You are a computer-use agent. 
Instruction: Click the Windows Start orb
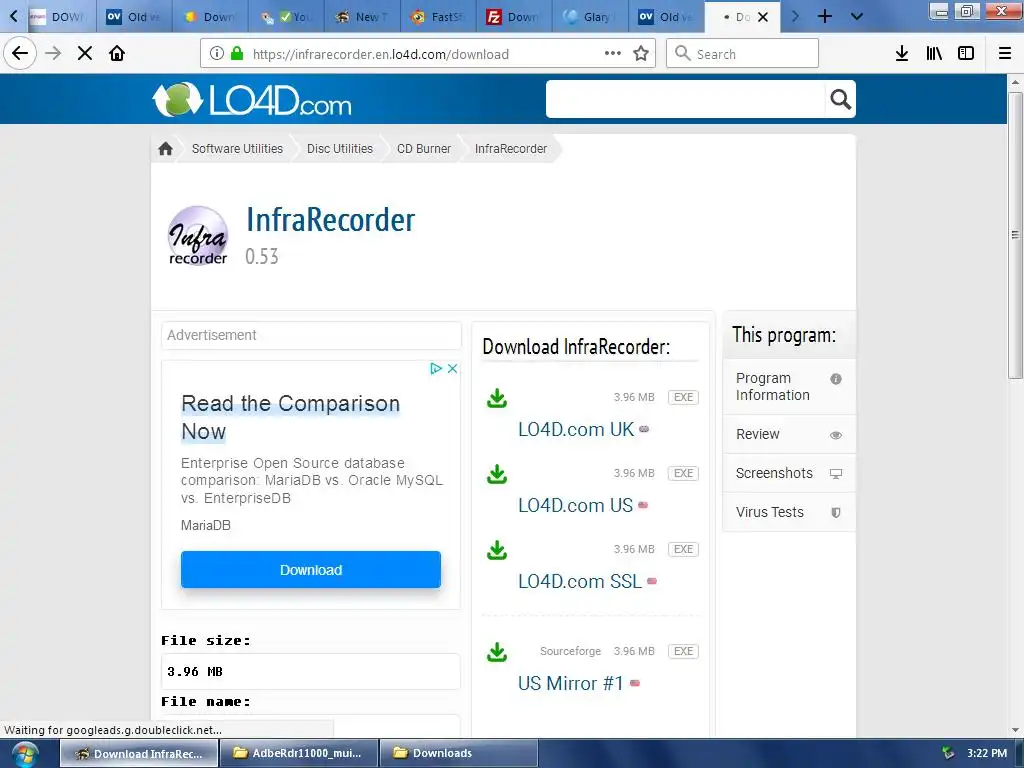coord(25,754)
